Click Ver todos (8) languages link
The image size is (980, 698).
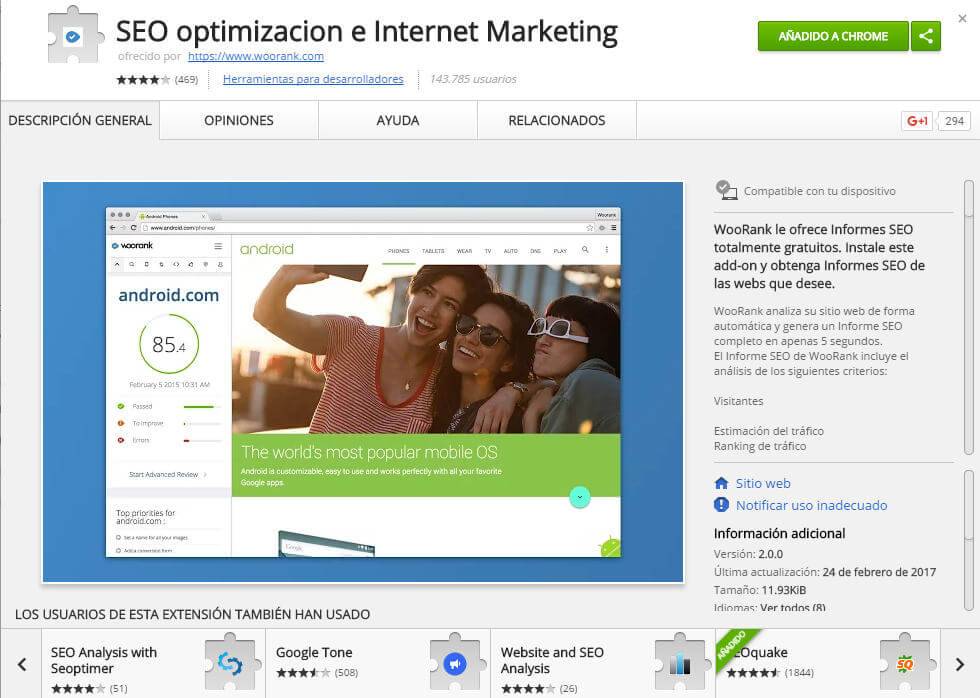tap(792, 607)
